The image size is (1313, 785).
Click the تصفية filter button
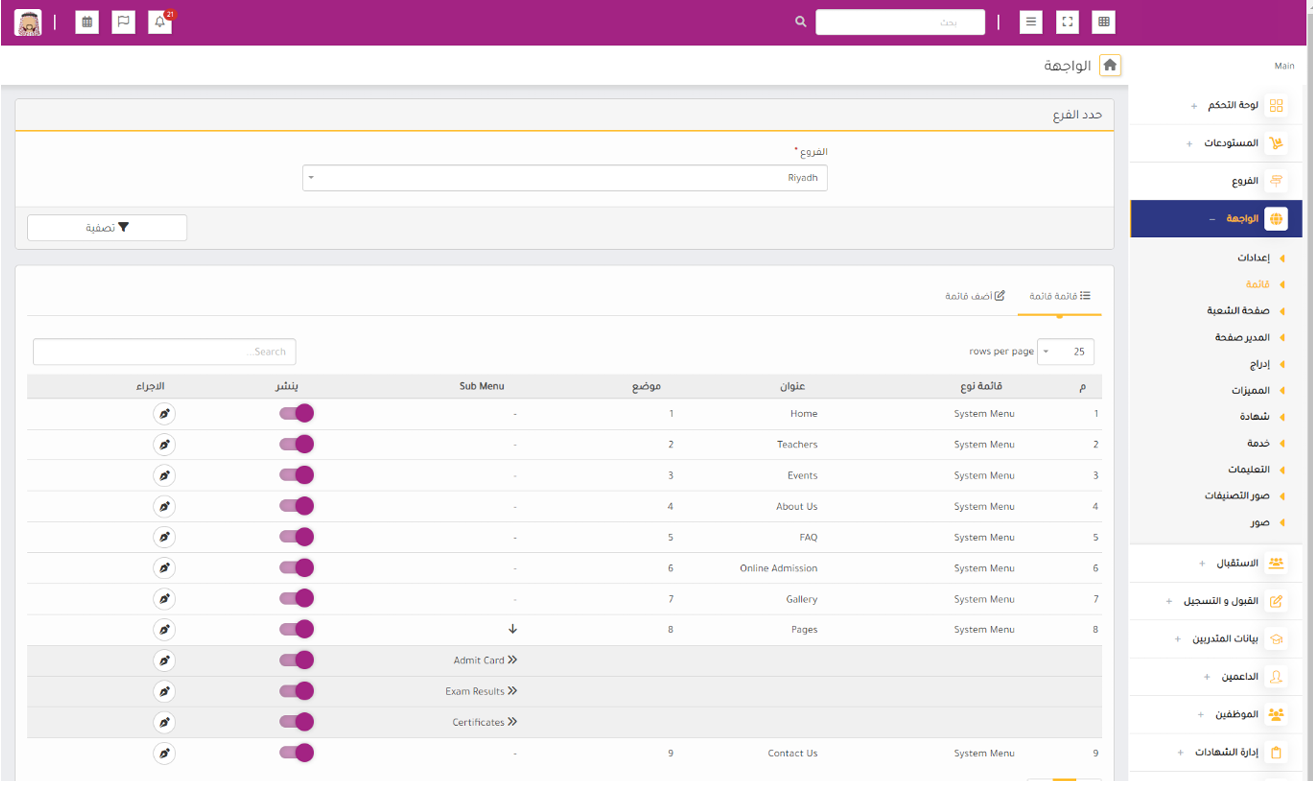pos(107,228)
